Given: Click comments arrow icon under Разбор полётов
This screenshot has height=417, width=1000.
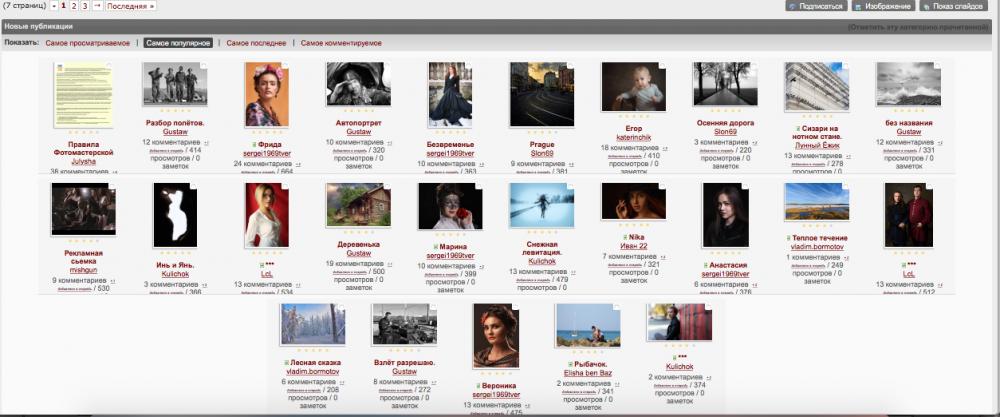Looking at the screenshot, I should (x=206, y=143).
